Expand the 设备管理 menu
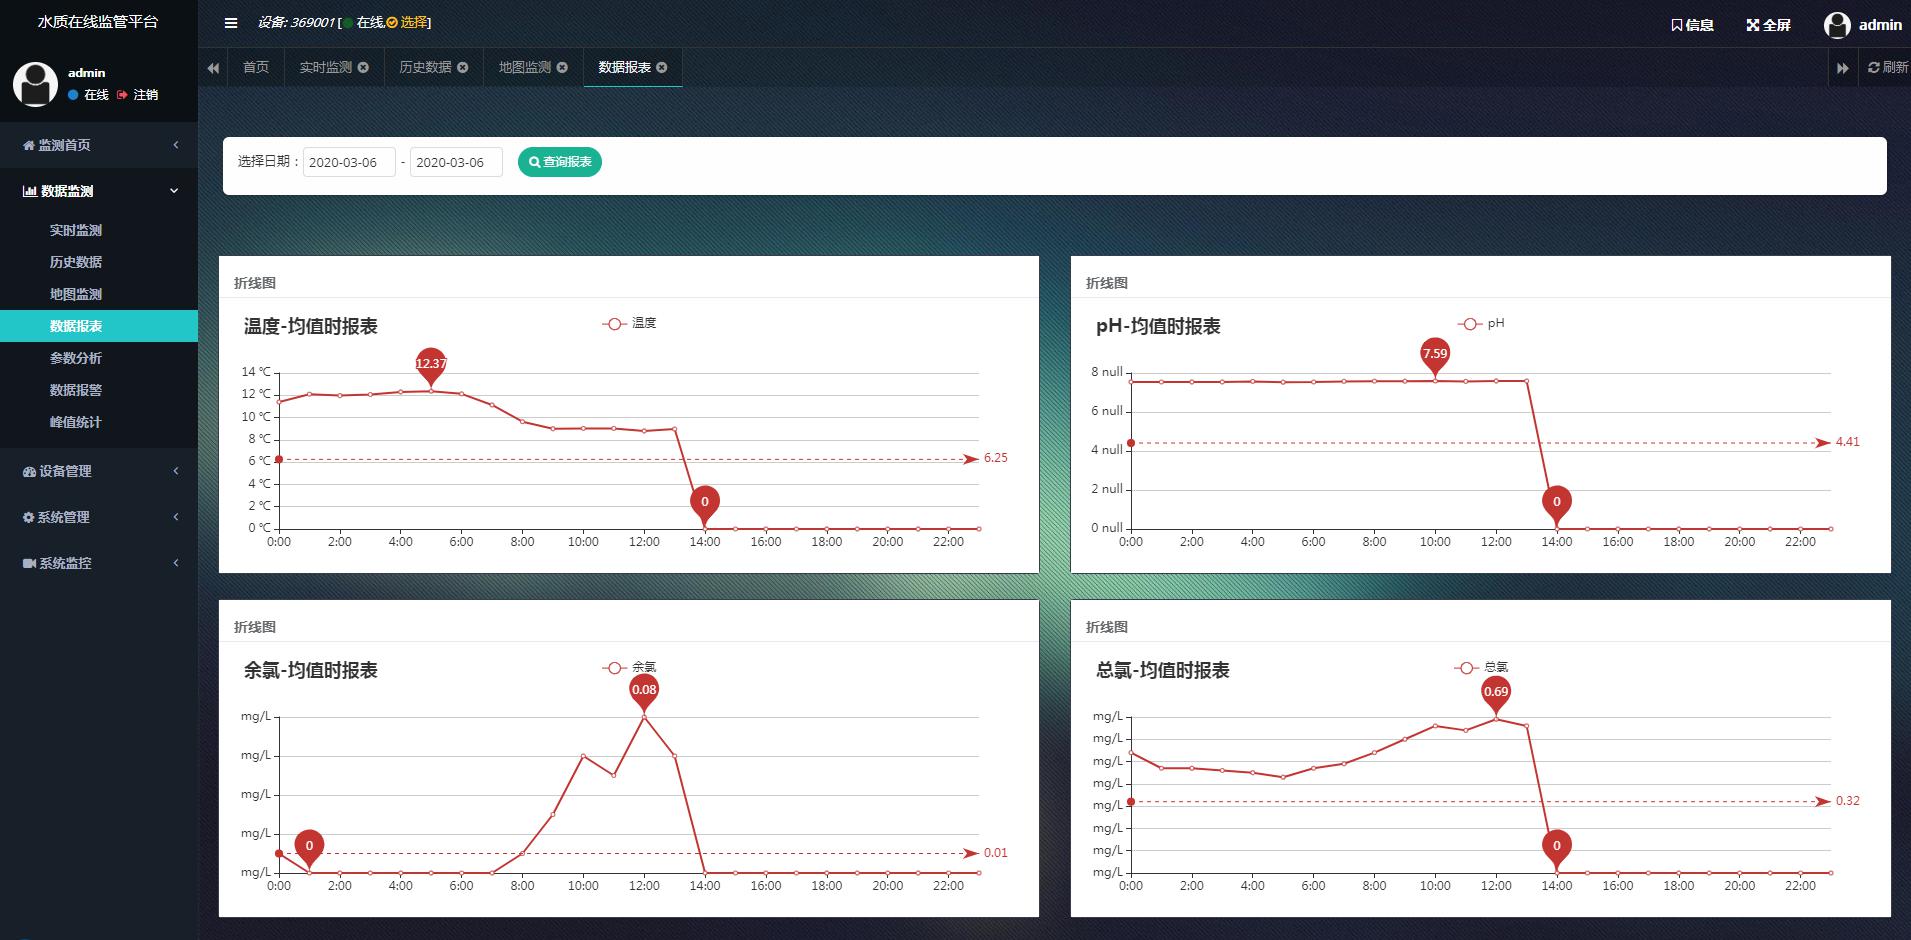Viewport: 1911px width, 940px height. [99, 471]
